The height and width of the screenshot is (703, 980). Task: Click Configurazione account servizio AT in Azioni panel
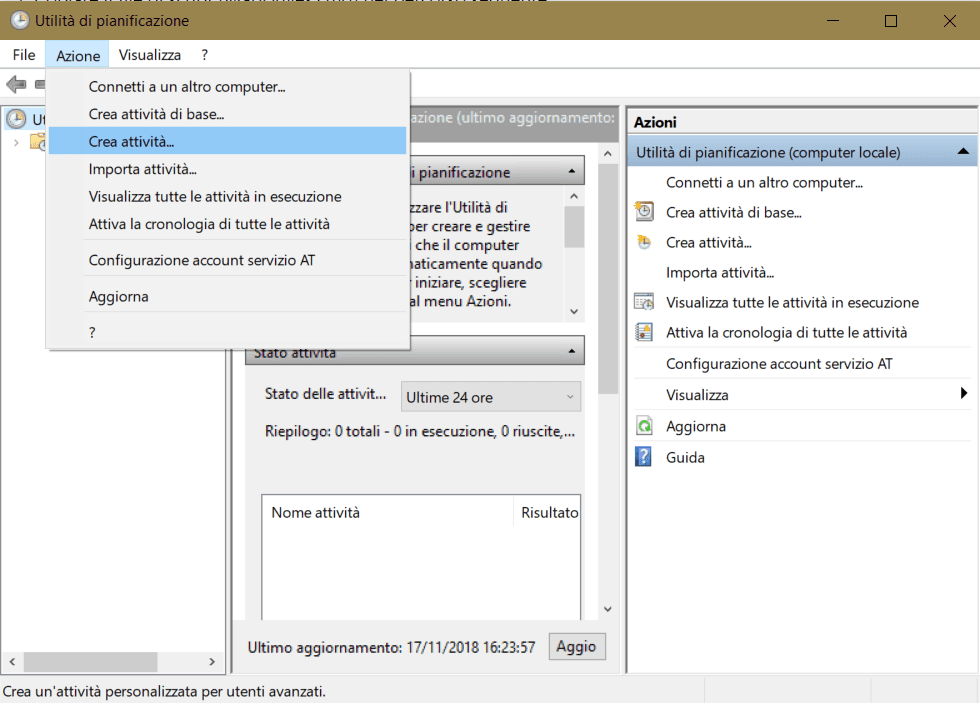tap(779, 364)
